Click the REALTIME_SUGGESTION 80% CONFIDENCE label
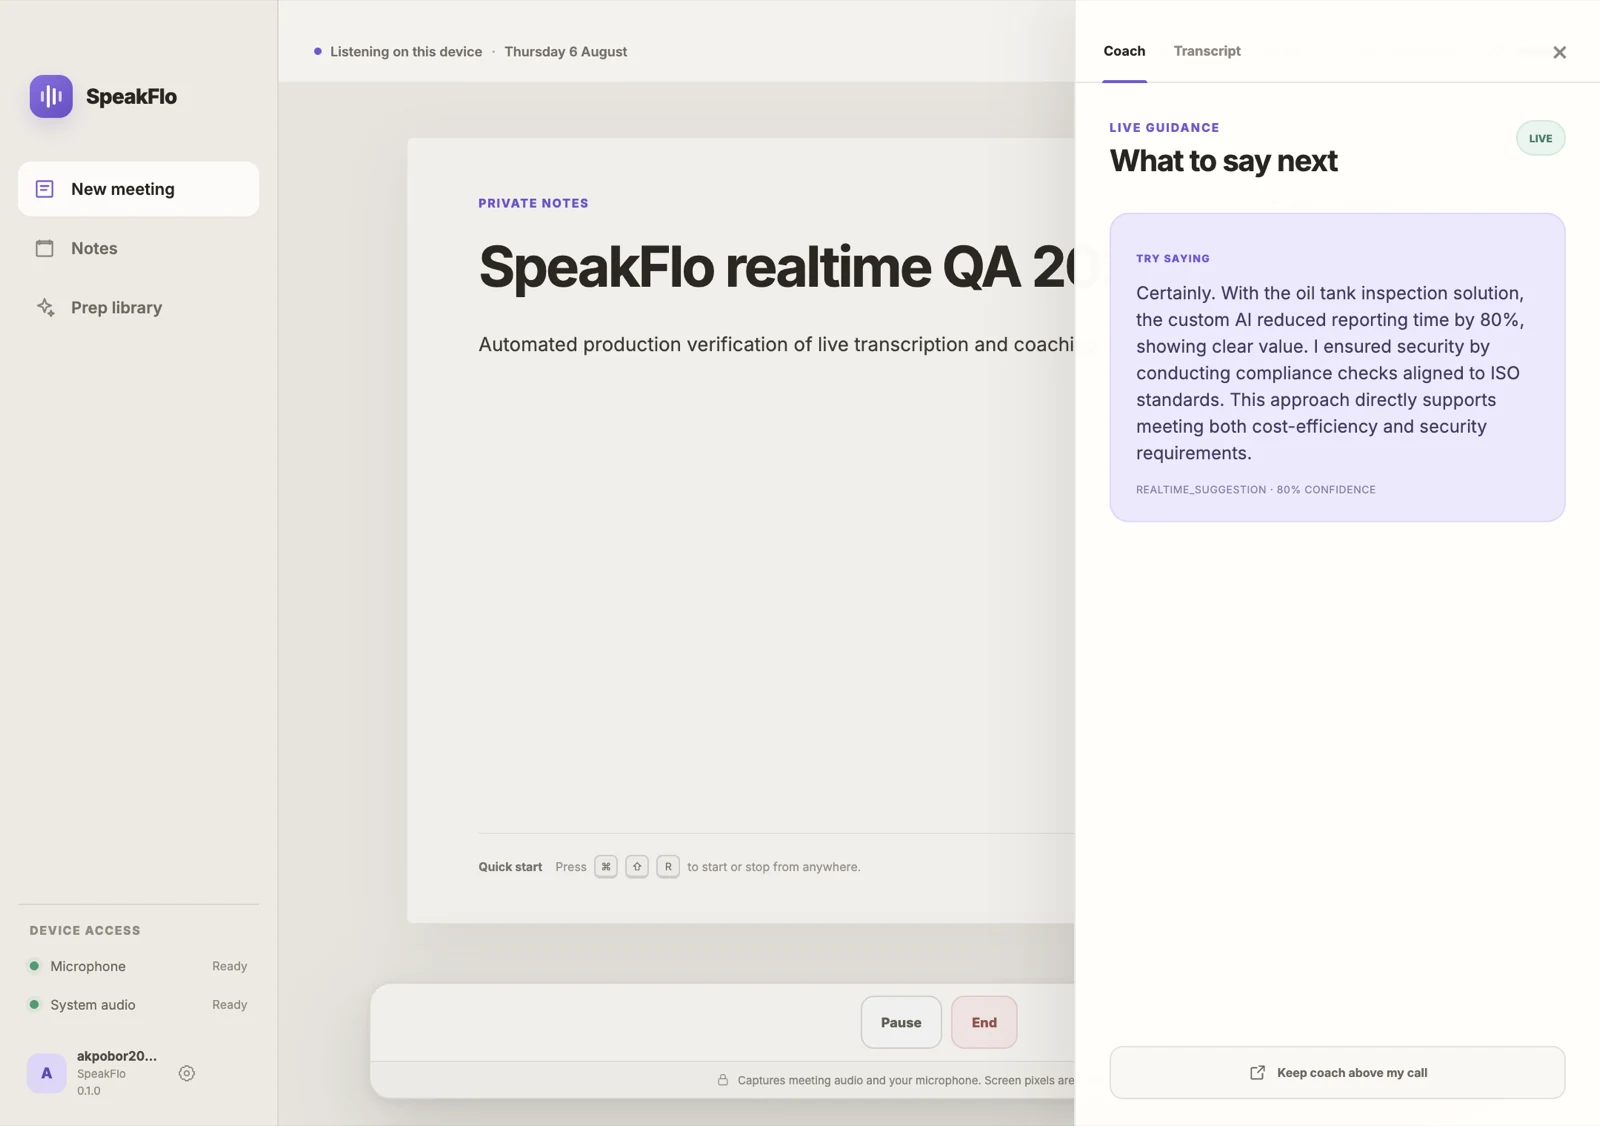 click(1255, 489)
